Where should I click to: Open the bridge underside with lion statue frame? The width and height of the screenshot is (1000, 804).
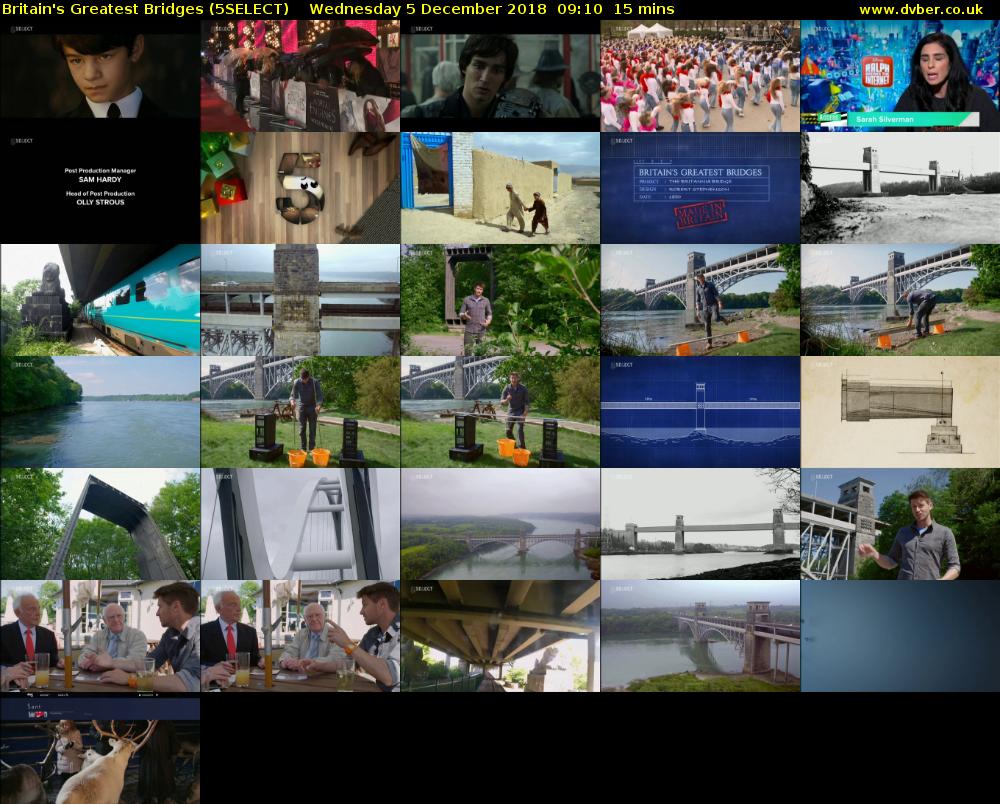[x=500, y=636]
